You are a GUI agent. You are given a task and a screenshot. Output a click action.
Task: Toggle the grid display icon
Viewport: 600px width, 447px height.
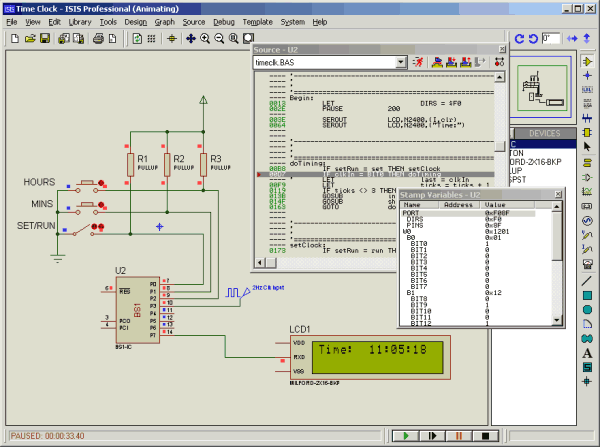pyautogui.click(x=151, y=39)
